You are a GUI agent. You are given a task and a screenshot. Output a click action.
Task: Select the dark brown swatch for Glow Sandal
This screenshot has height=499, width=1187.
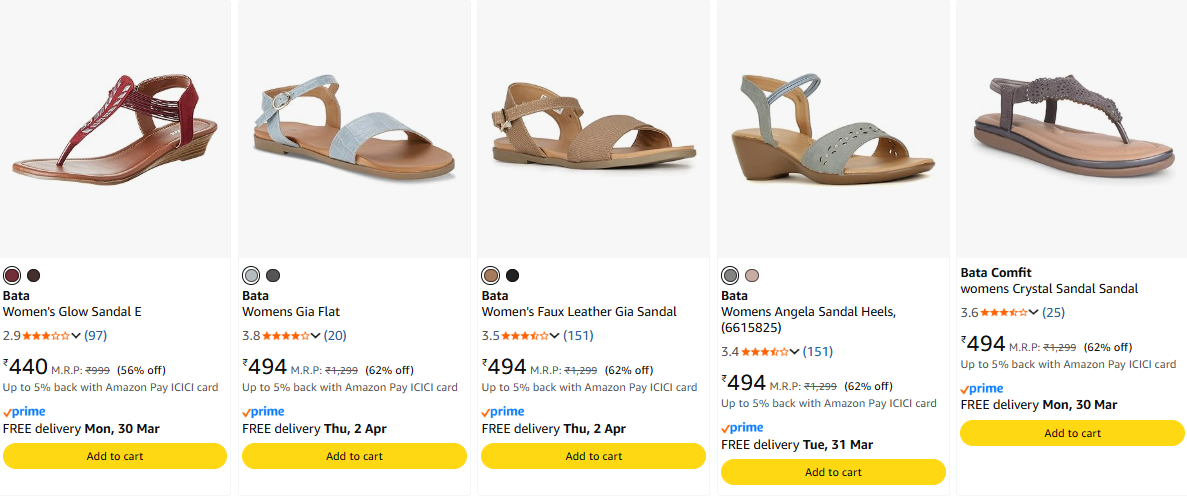[x=34, y=275]
